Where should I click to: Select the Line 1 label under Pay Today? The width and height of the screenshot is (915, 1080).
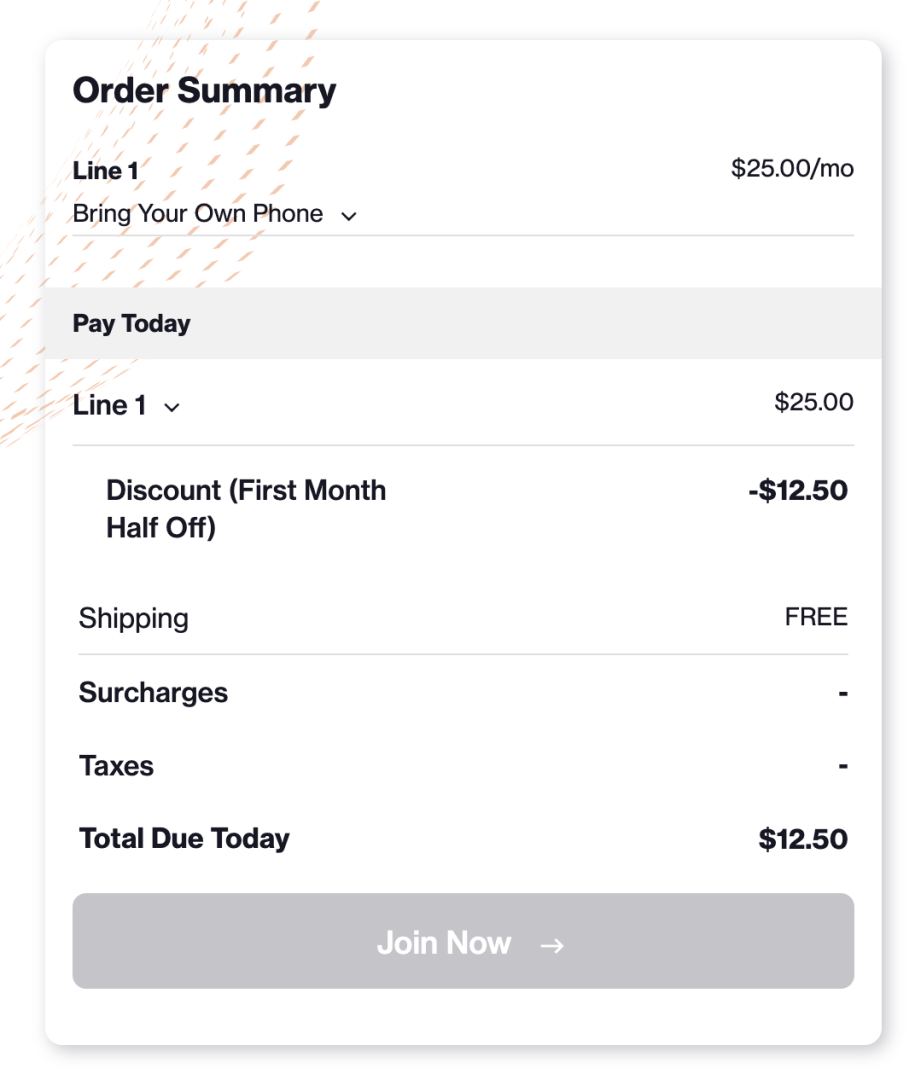pyautogui.click(x=110, y=405)
